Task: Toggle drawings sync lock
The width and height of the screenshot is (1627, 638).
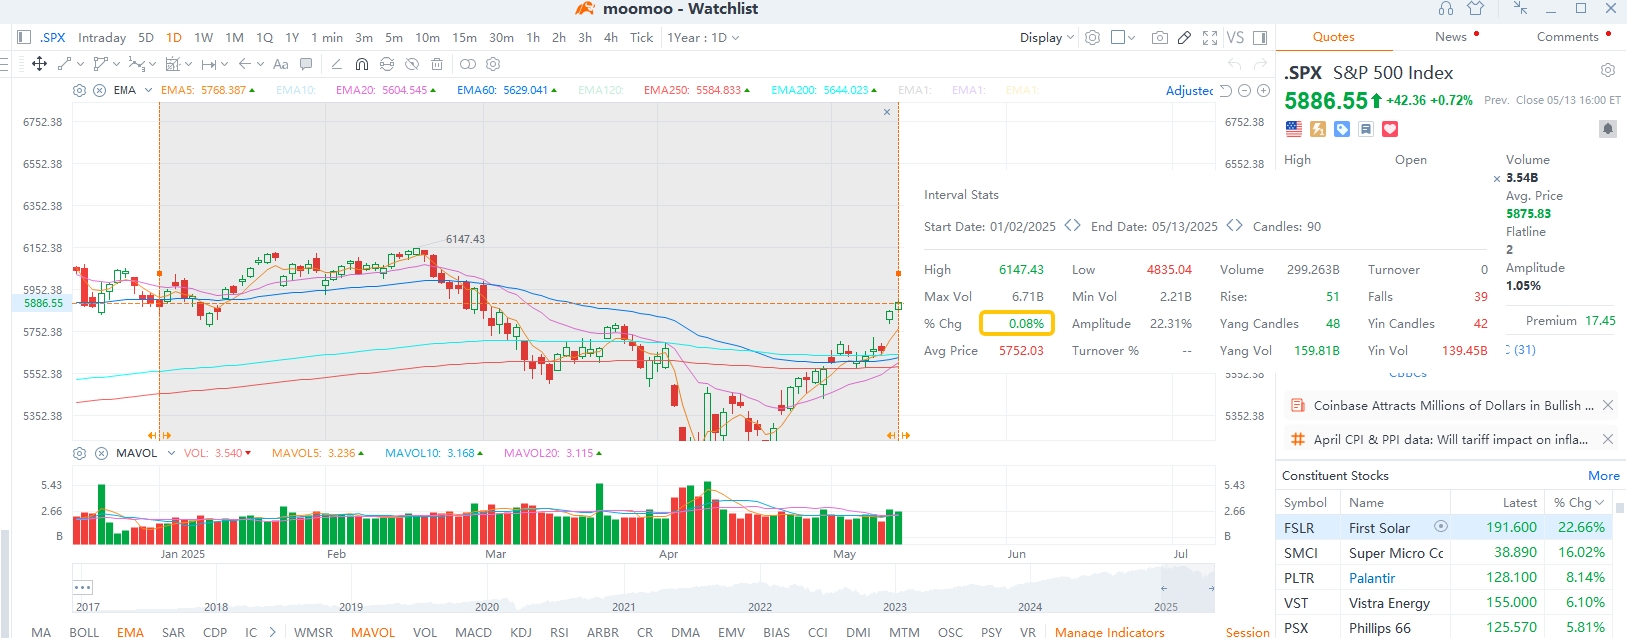Action: (x=387, y=64)
